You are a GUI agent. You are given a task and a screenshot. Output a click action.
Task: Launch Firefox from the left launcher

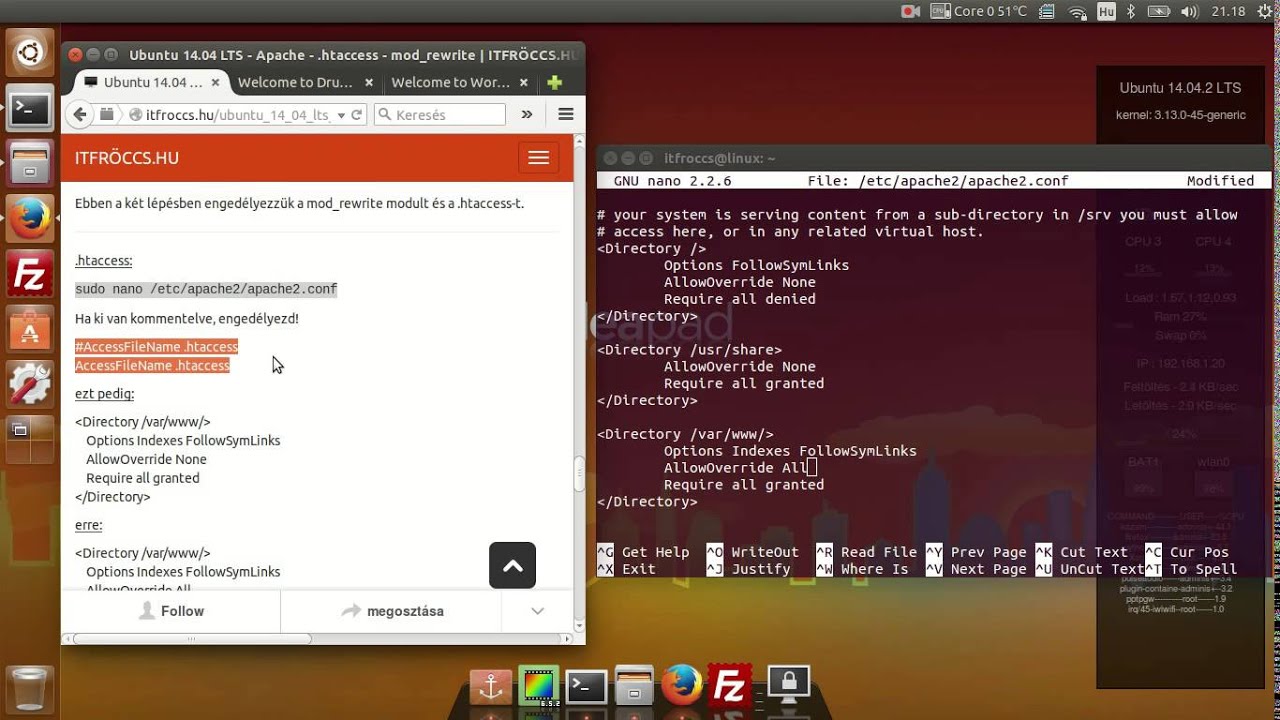[30, 218]
